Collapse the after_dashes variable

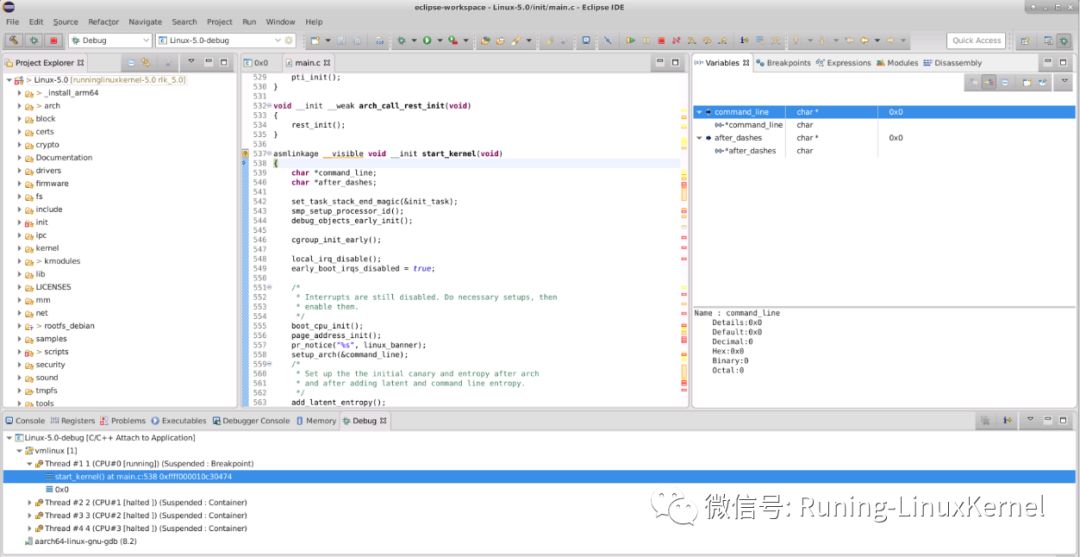click(699, 138)
